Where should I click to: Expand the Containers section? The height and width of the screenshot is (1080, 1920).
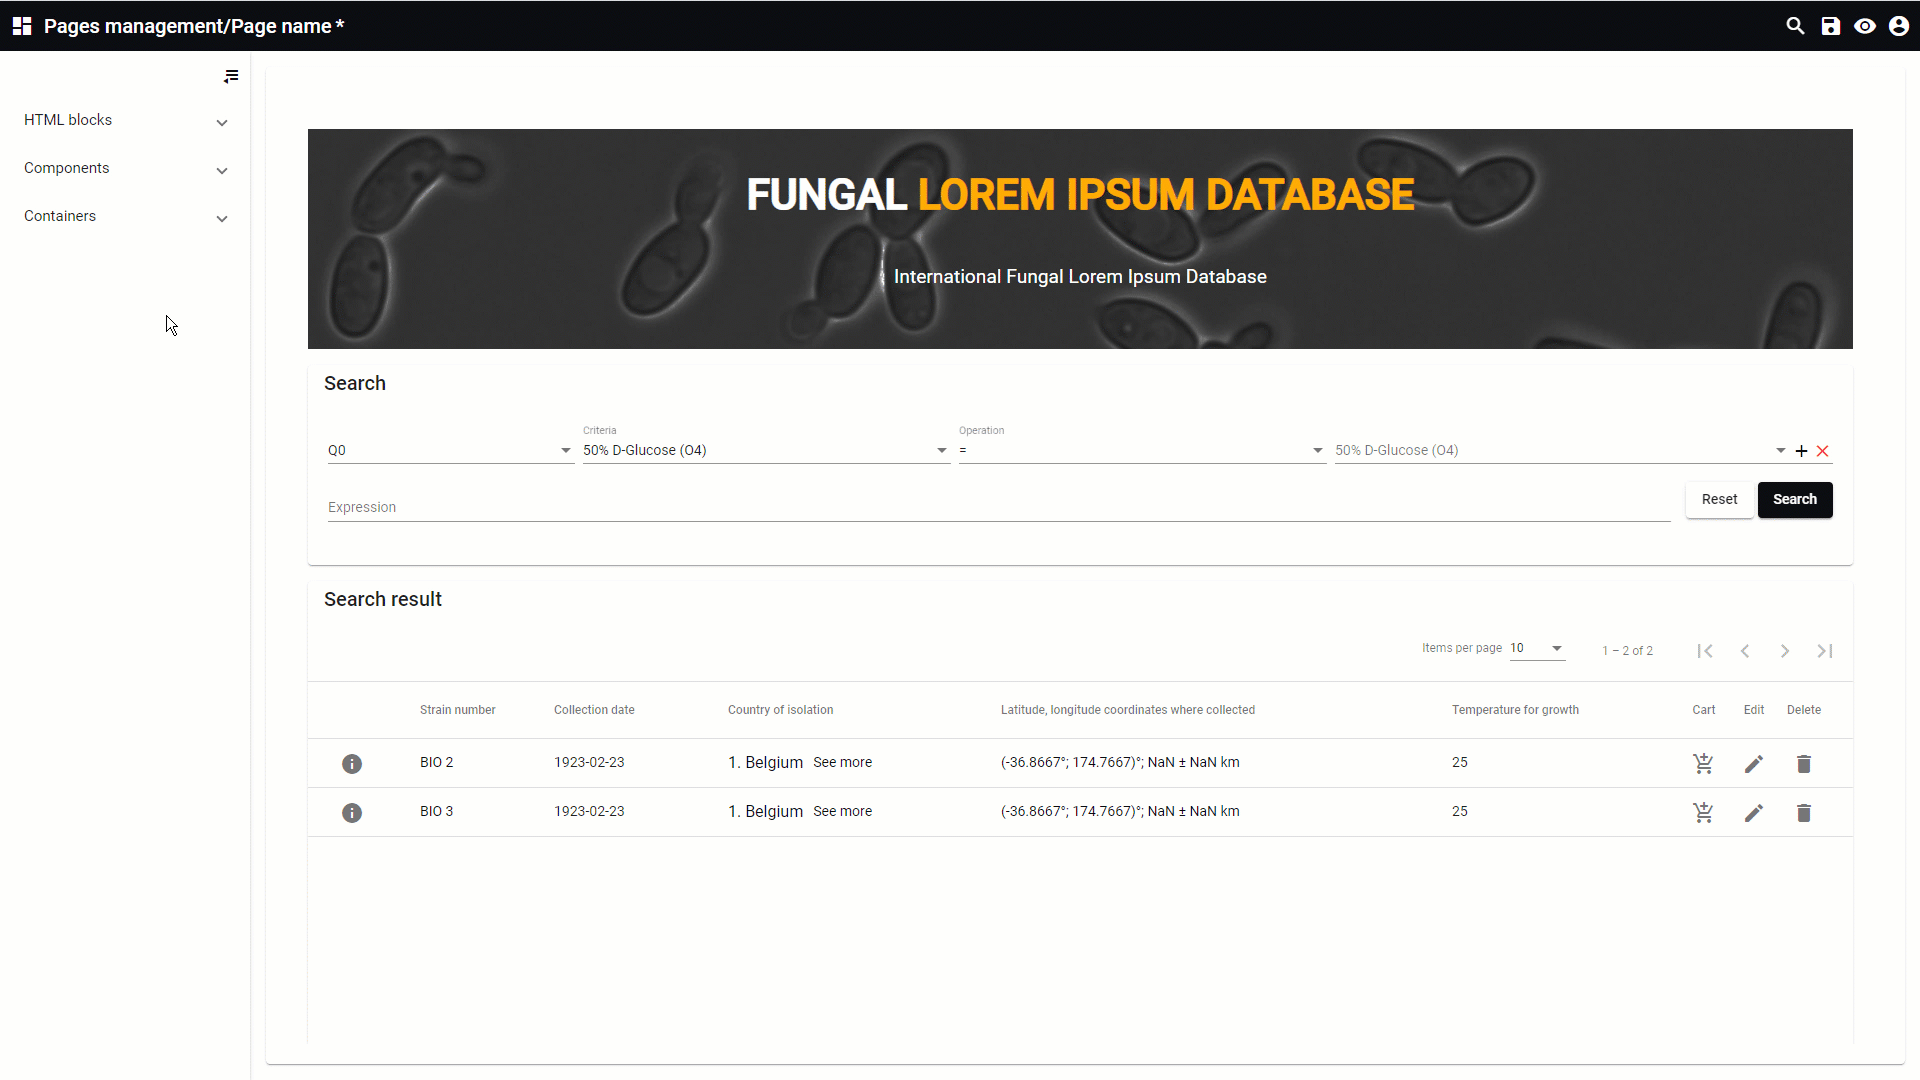click(x=125, y=216)
